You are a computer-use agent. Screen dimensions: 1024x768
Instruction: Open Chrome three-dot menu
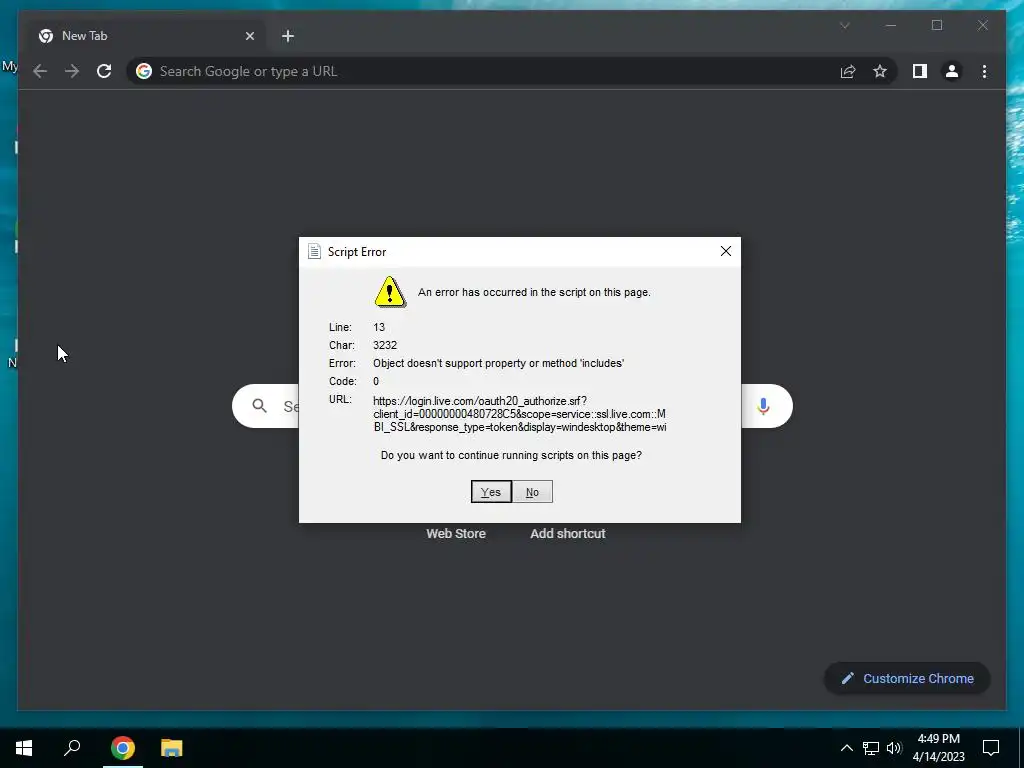coord(984,71)
